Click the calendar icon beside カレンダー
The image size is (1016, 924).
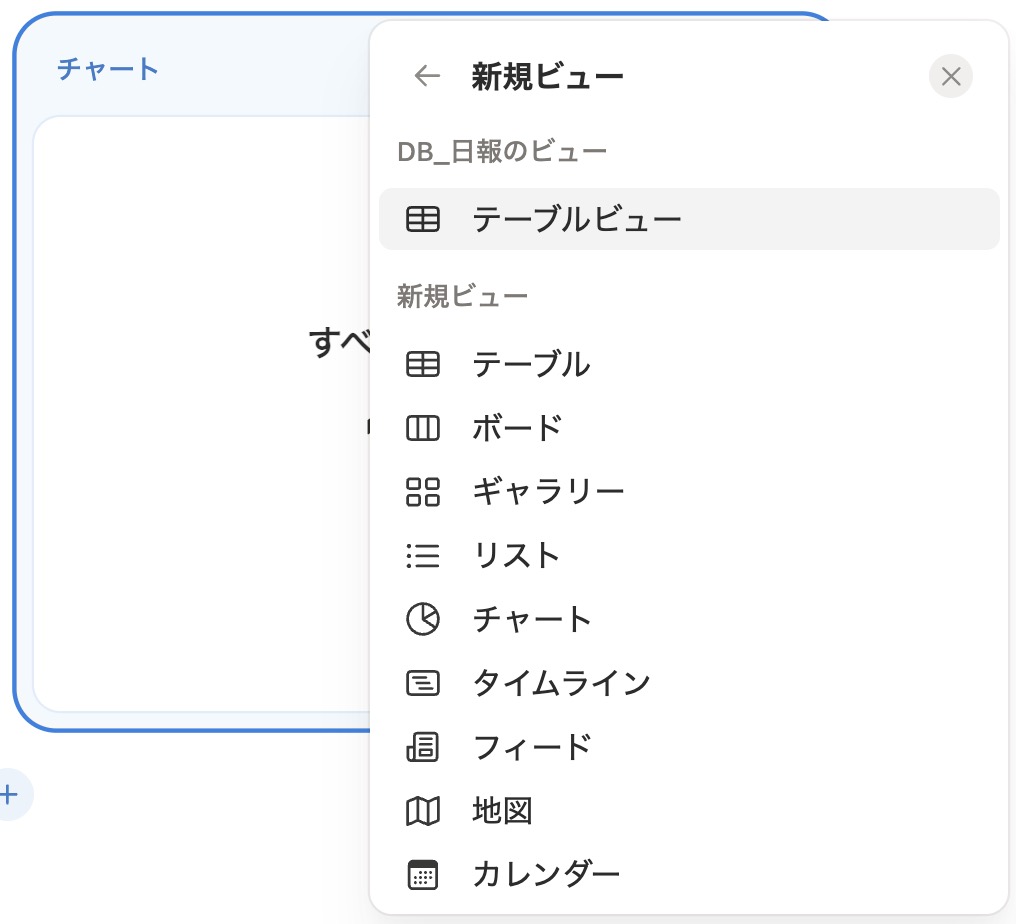(x=423, y=875)
